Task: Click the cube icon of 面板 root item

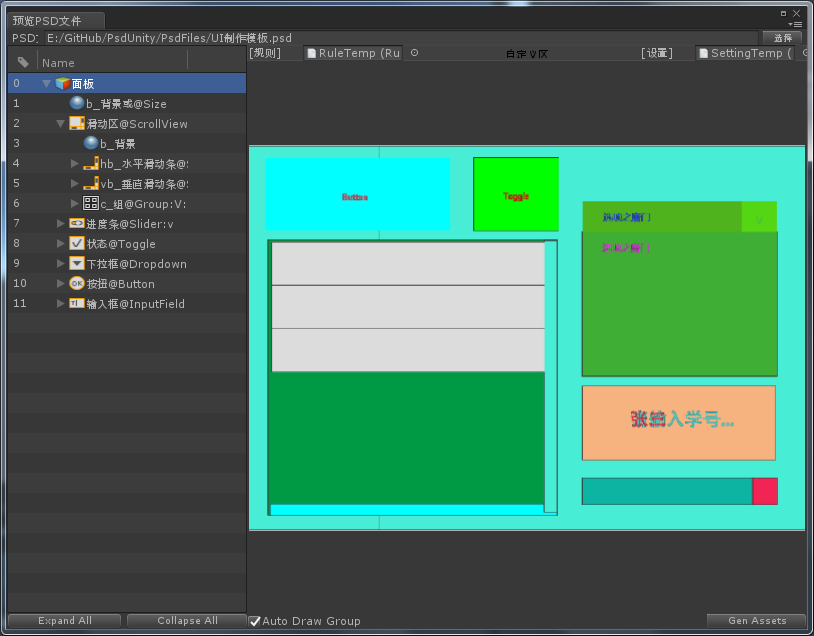Action: pyautogui.click(x=62, y=84)
